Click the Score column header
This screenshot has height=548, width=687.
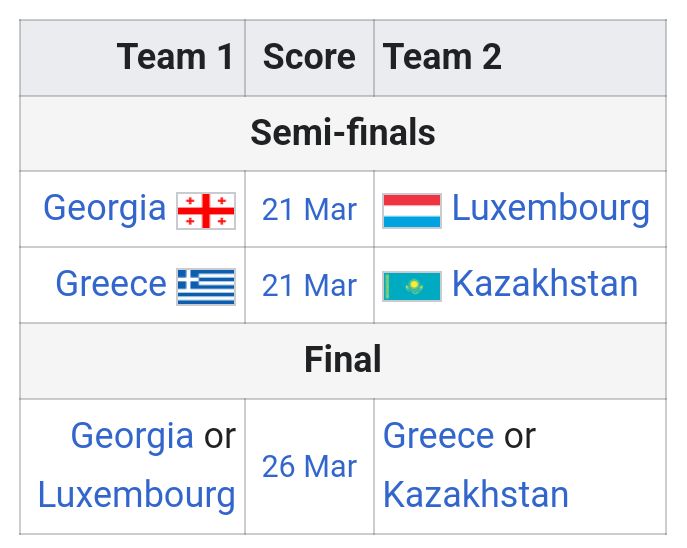309,58
